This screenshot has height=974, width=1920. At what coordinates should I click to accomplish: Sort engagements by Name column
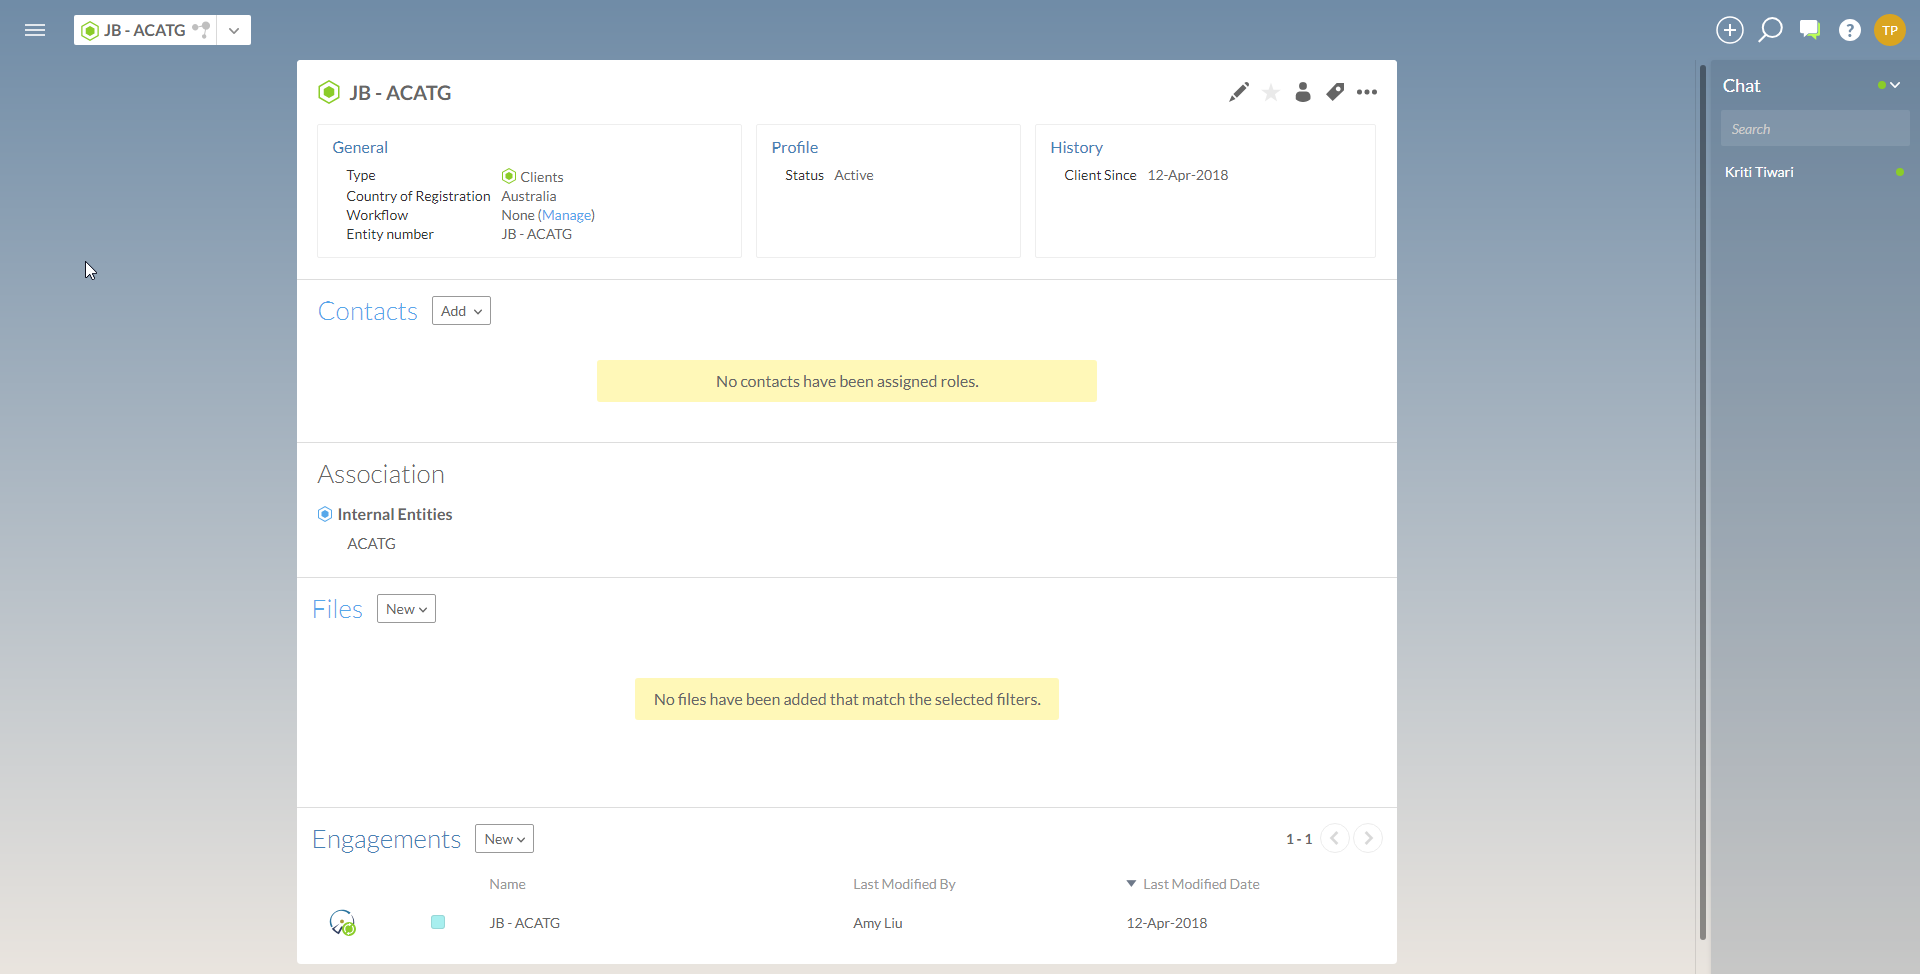coord(507,884)
